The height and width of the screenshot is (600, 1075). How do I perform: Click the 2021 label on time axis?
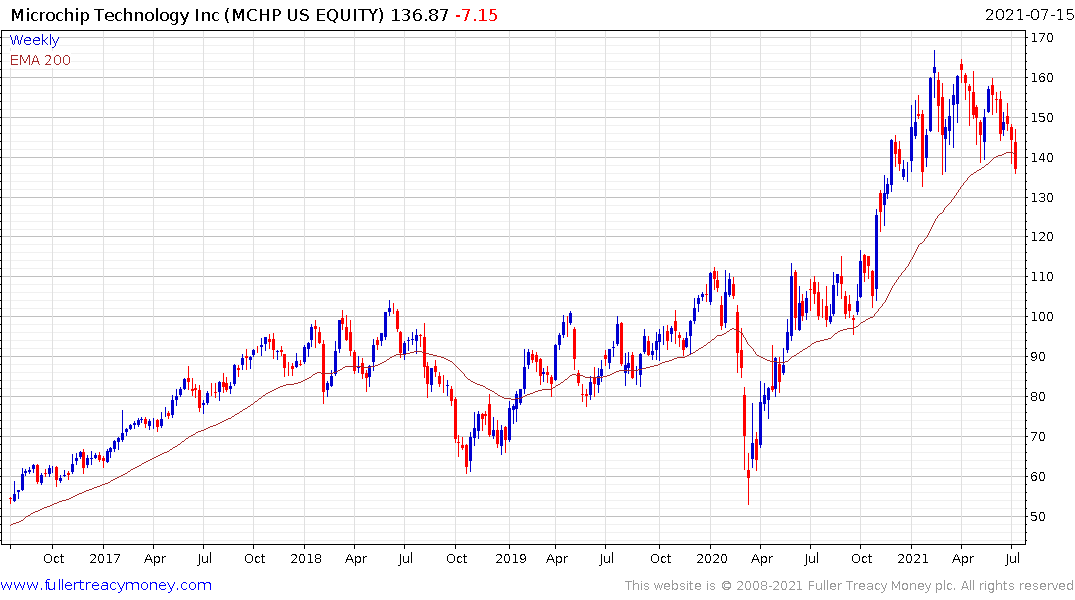(x=913, y=558)
